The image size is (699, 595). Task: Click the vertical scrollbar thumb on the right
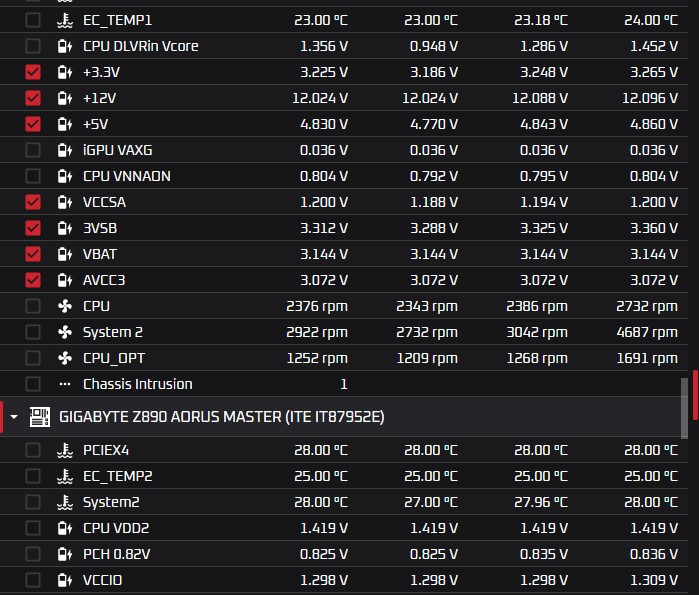(x=695, y=396)
